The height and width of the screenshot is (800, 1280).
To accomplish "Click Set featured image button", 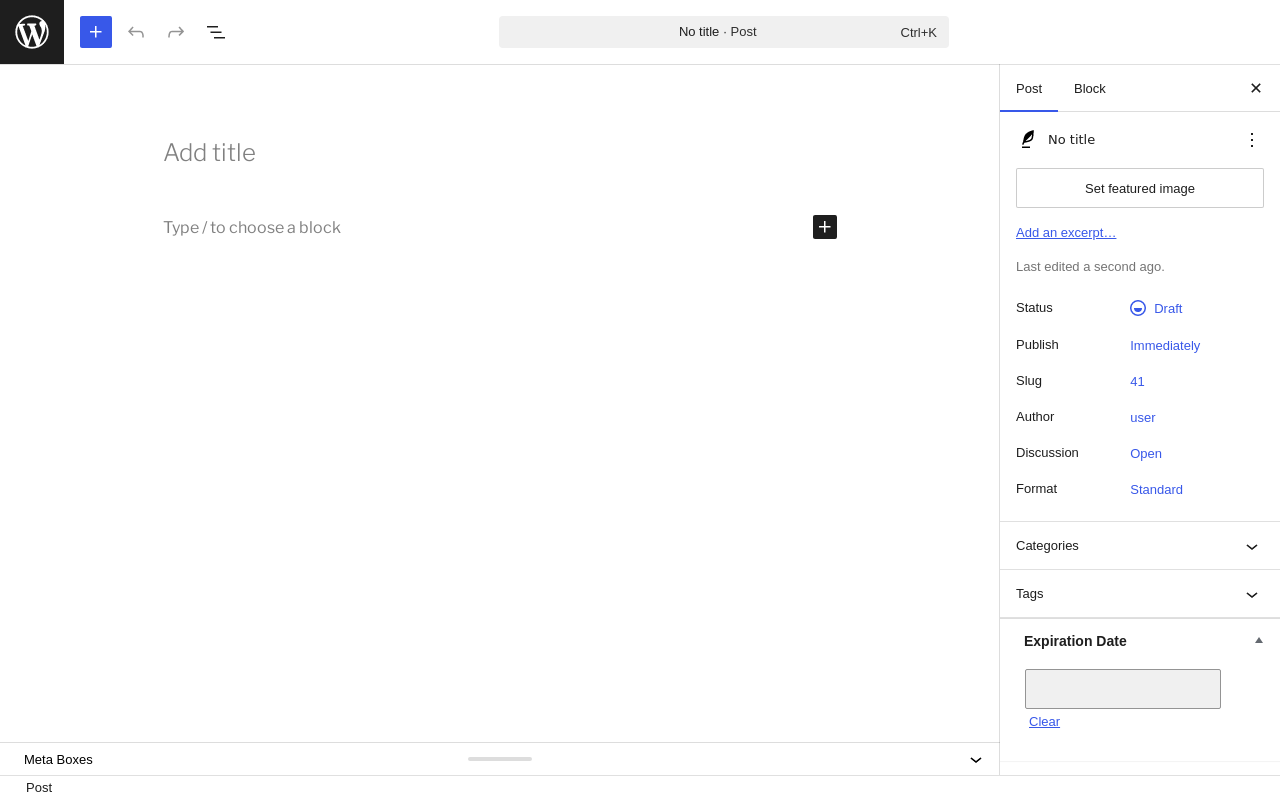I will (1140, 188).
